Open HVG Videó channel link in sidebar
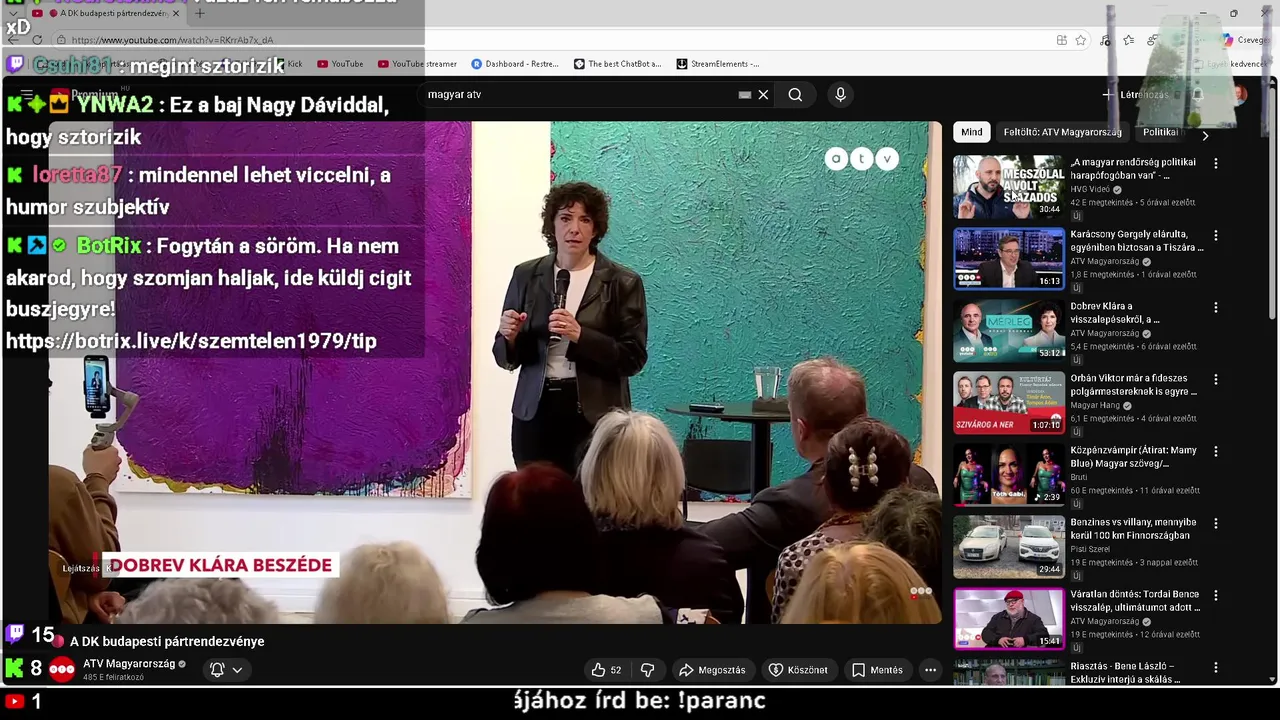 1090,189
